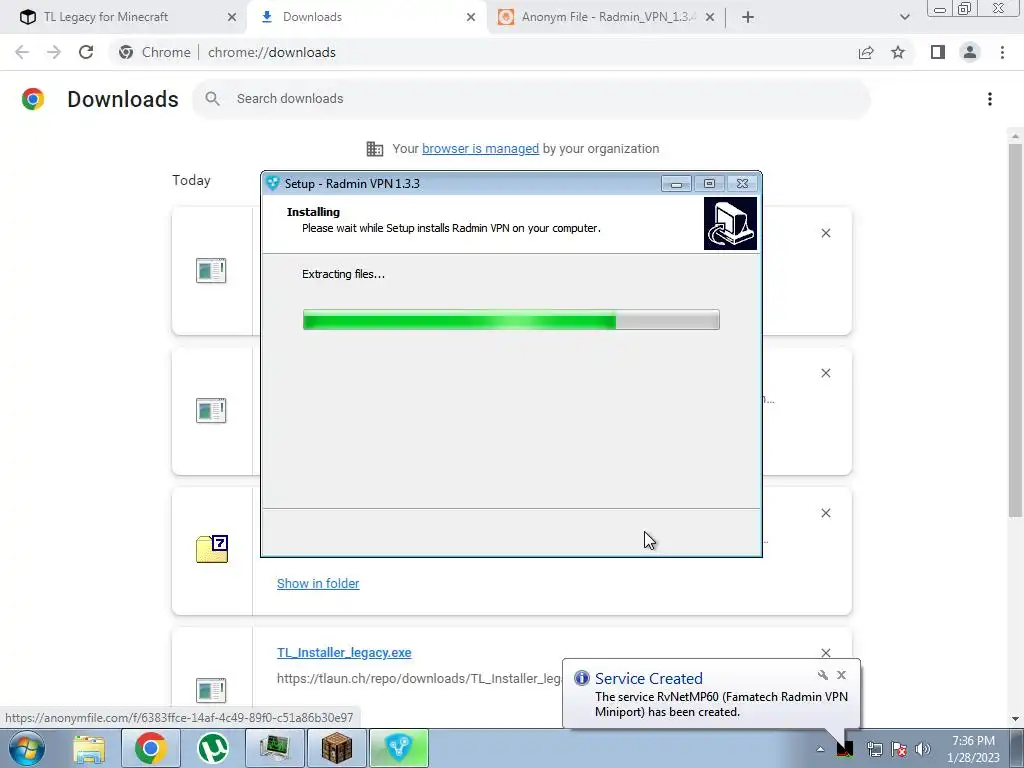Image resolution: width=1024 pixels, height=768 pixels.
Task: Open the TL_Installer_legacy.exe download link
Action: (344, 652)
